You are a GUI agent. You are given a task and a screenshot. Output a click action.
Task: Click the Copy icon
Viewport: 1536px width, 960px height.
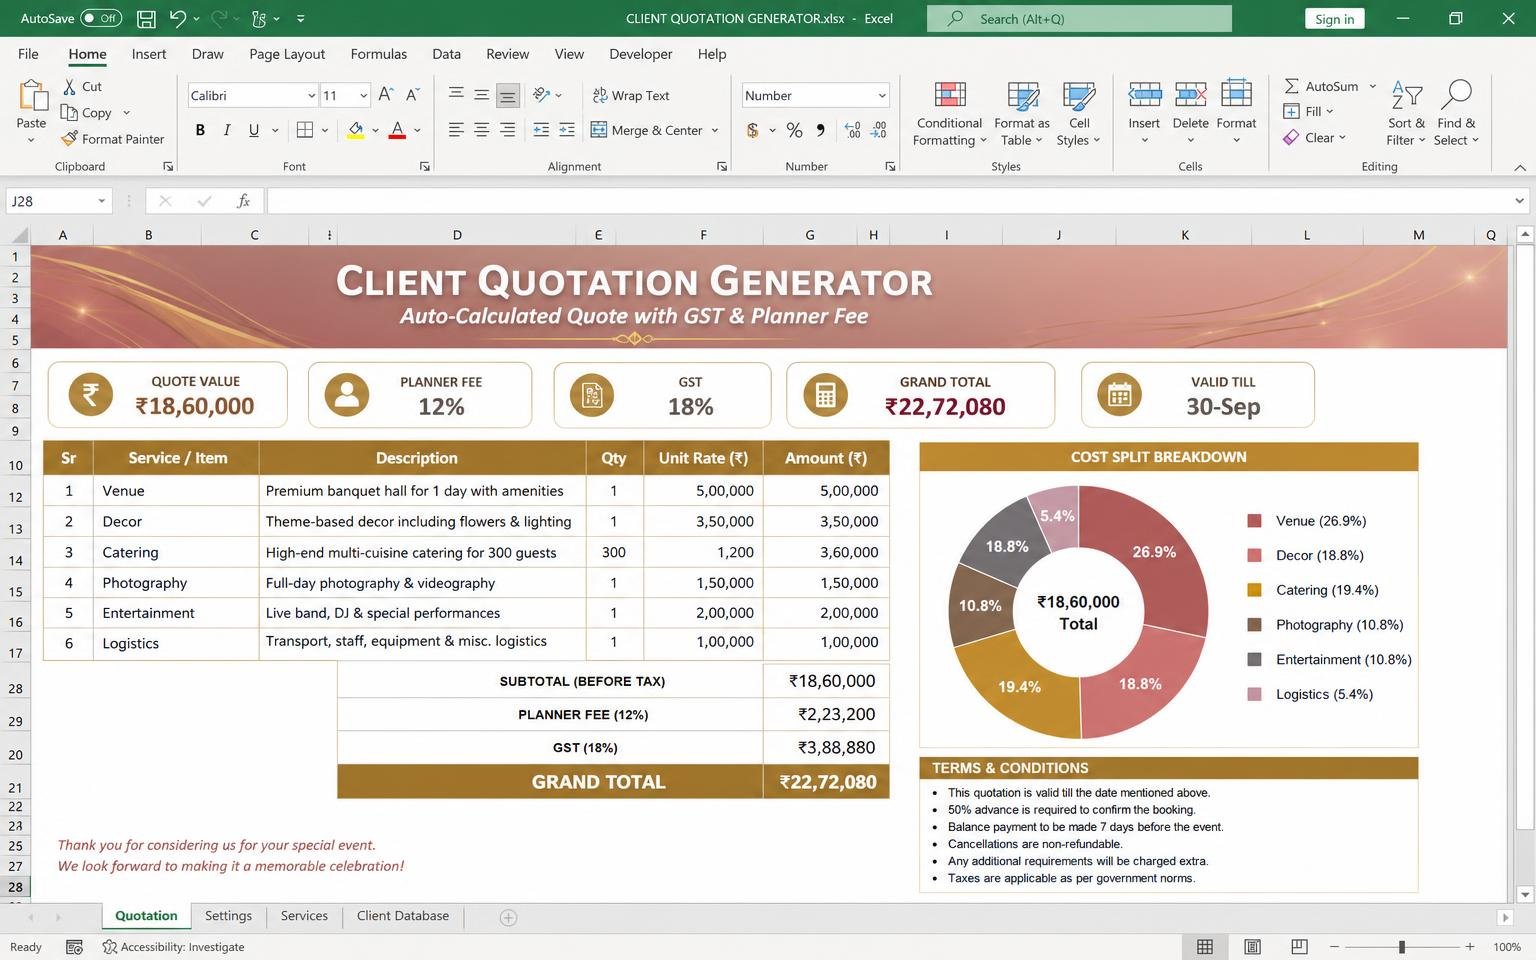click(x=69, y=113)
